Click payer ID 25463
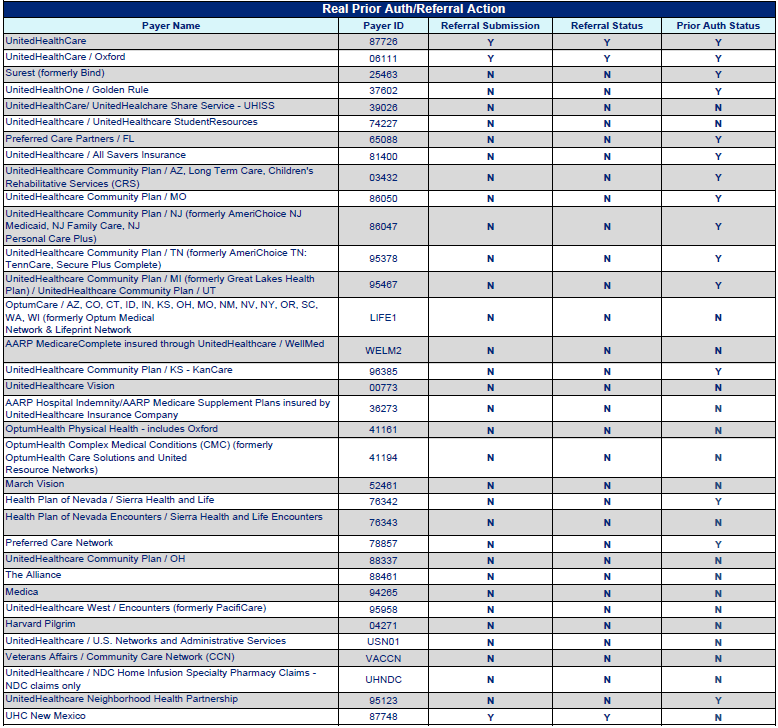This screenshot has height=728, width=778. pyautogui.click(x=383, y=74)
